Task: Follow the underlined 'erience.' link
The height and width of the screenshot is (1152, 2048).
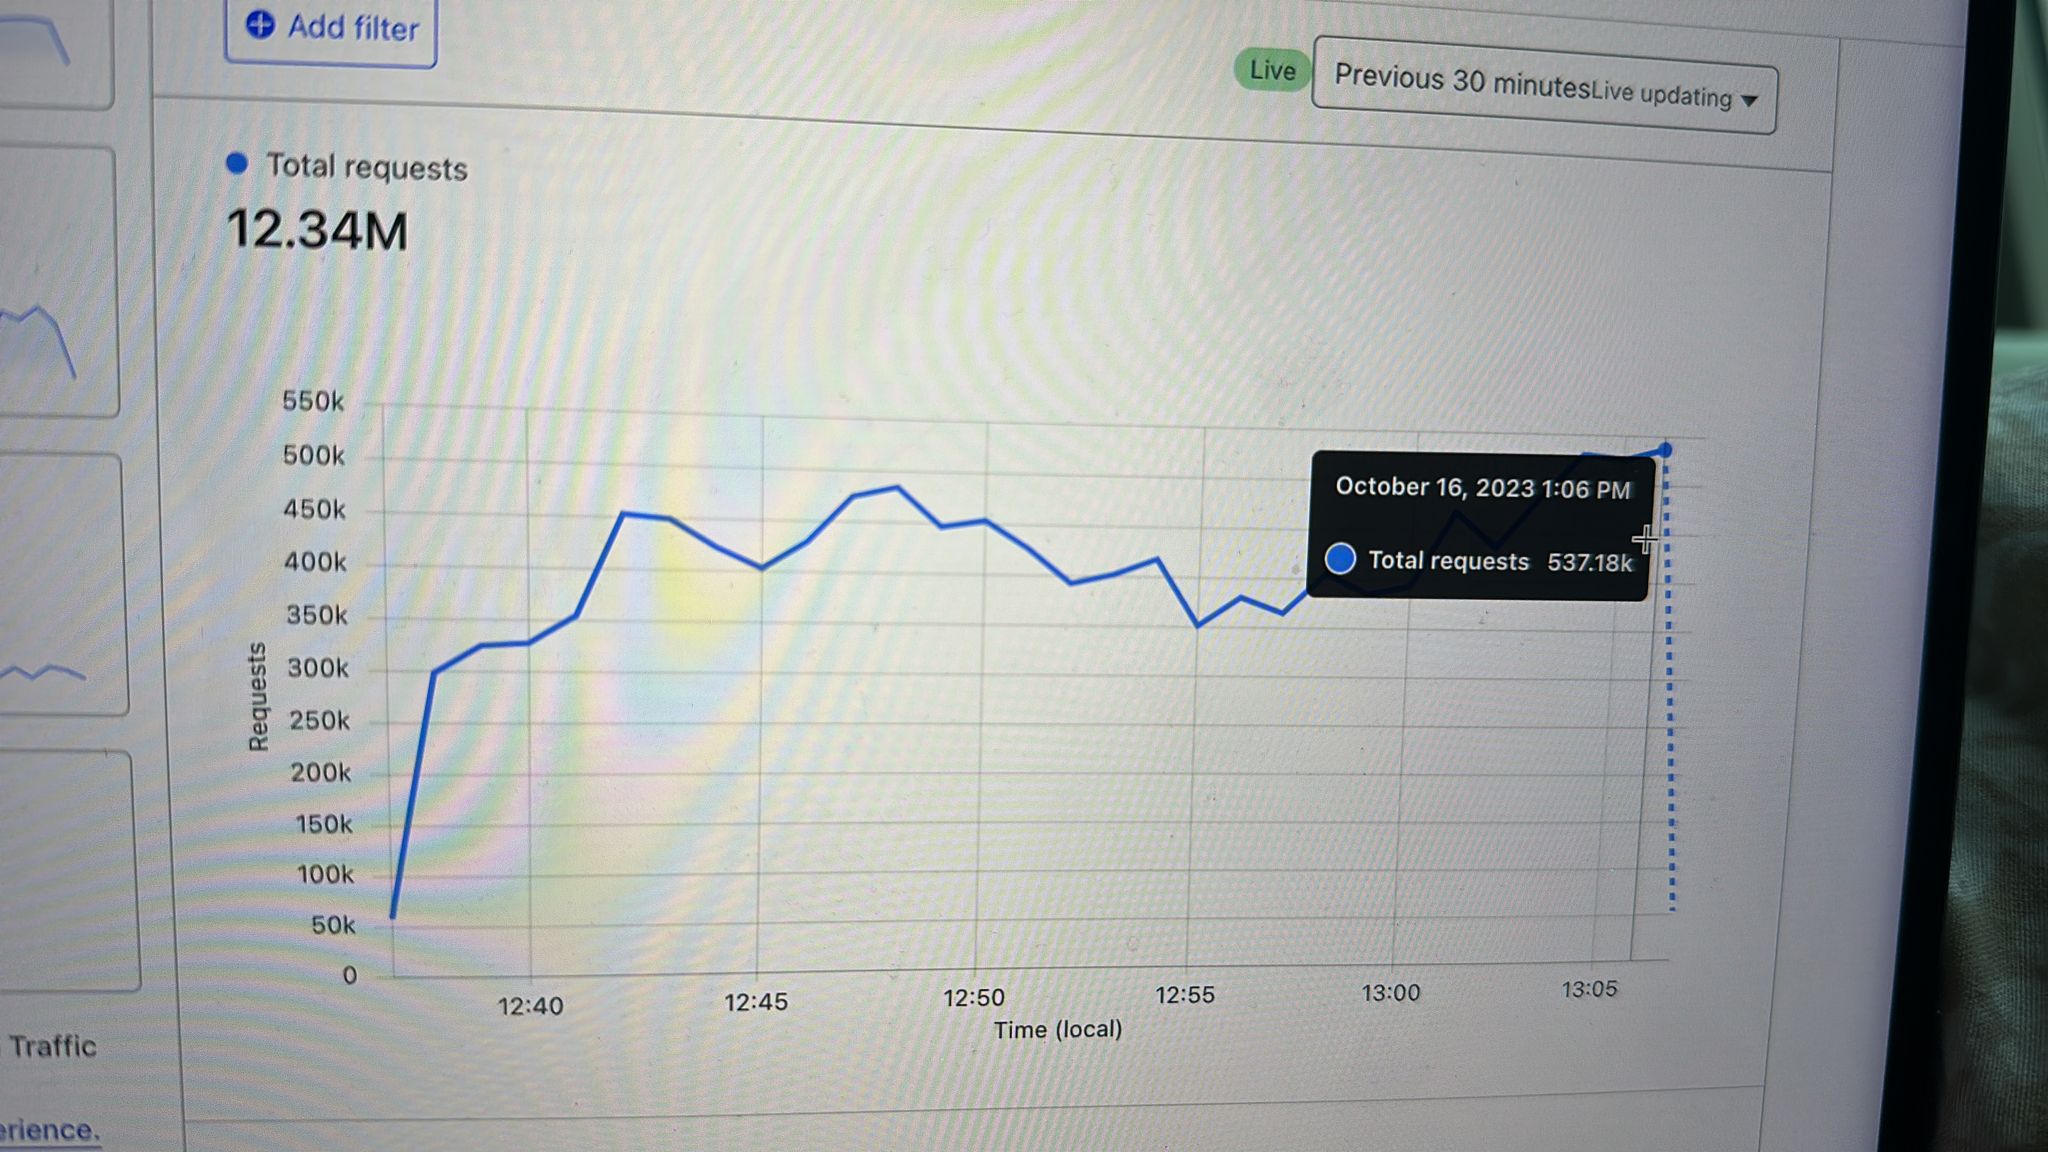Action: [50, 1130]
